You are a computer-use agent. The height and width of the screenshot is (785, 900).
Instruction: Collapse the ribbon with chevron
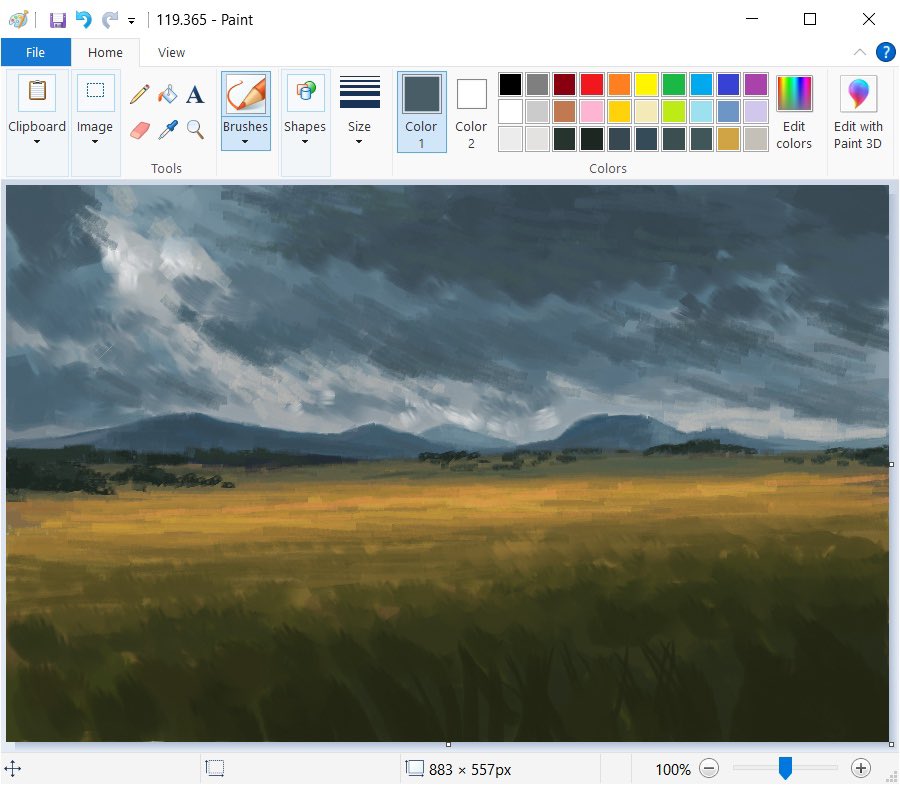[860, 52]
